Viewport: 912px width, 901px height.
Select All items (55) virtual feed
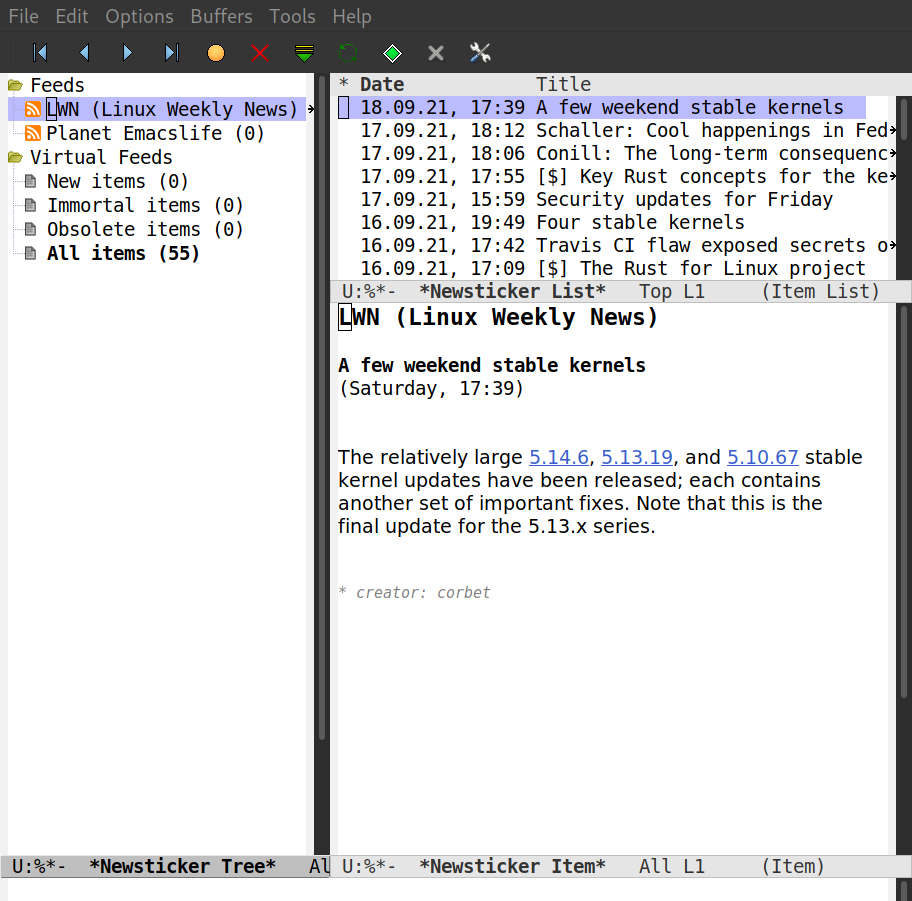pos(123,252)
